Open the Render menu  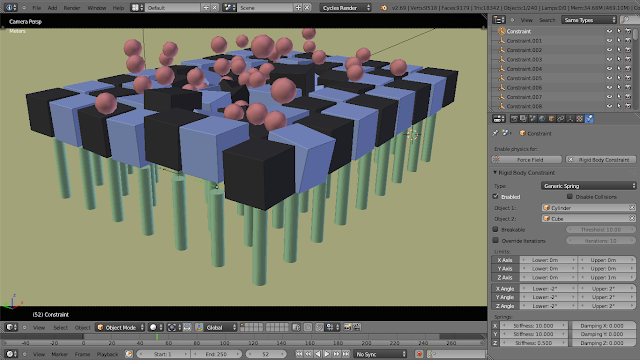pos(72,8)
